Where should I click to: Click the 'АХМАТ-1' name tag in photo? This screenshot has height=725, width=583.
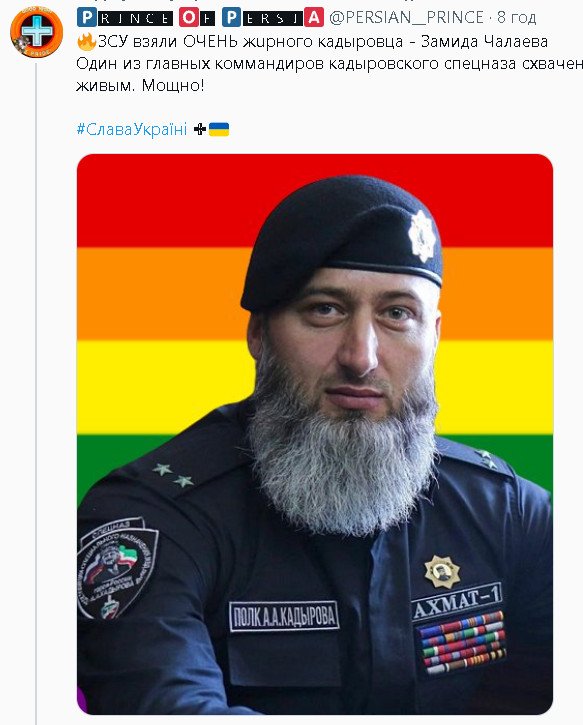tap(457, 602)
